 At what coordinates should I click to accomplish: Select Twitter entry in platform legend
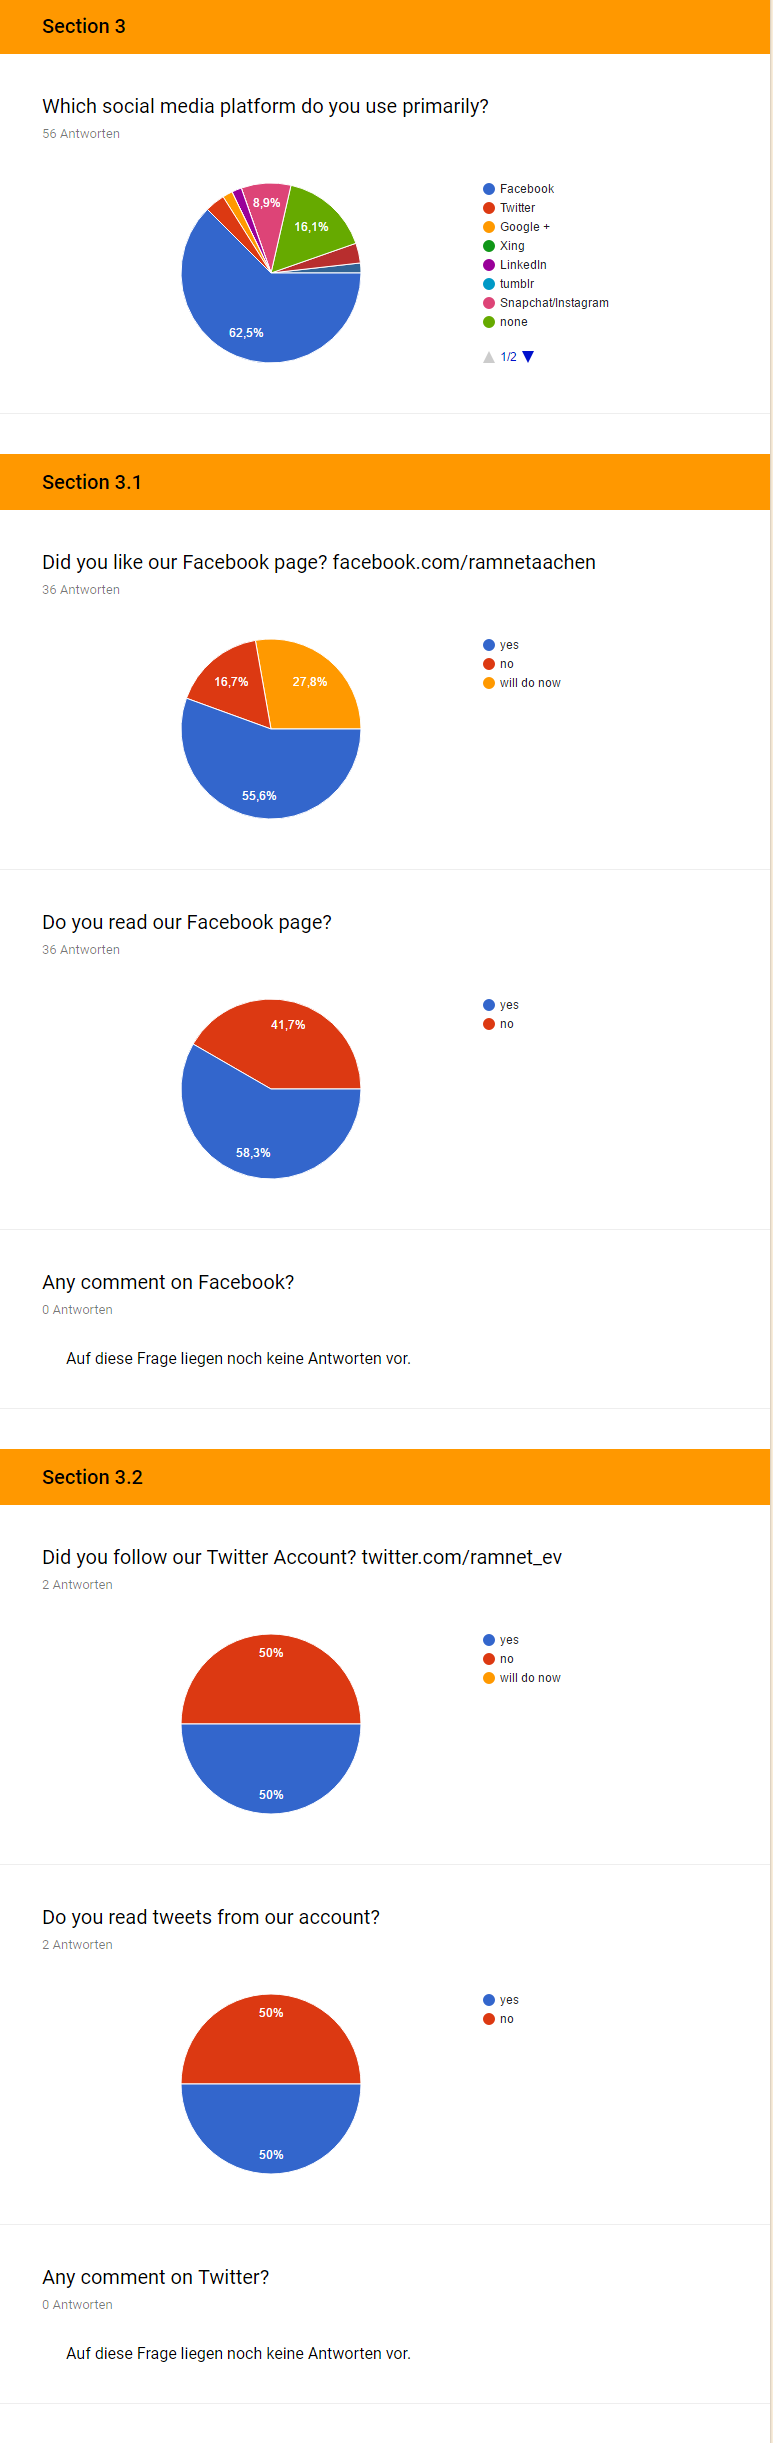[509, 208]
